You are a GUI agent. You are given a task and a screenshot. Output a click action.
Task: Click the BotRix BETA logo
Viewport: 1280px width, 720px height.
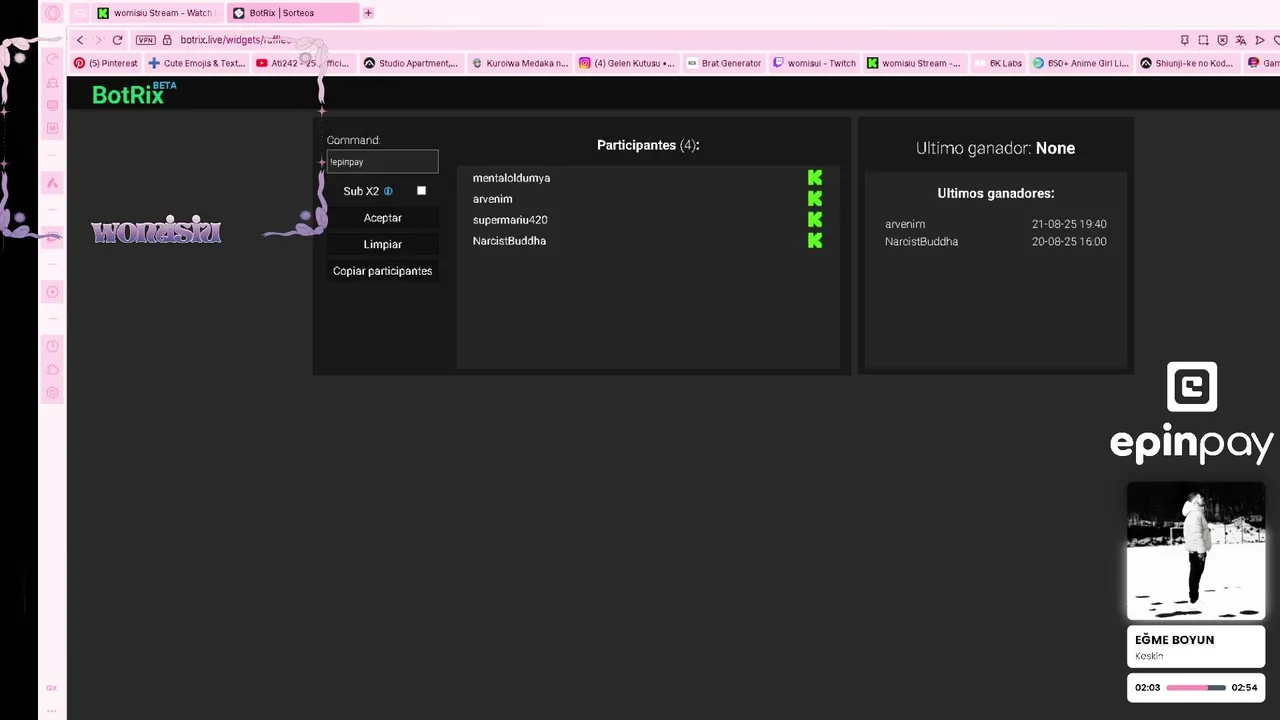134,94
